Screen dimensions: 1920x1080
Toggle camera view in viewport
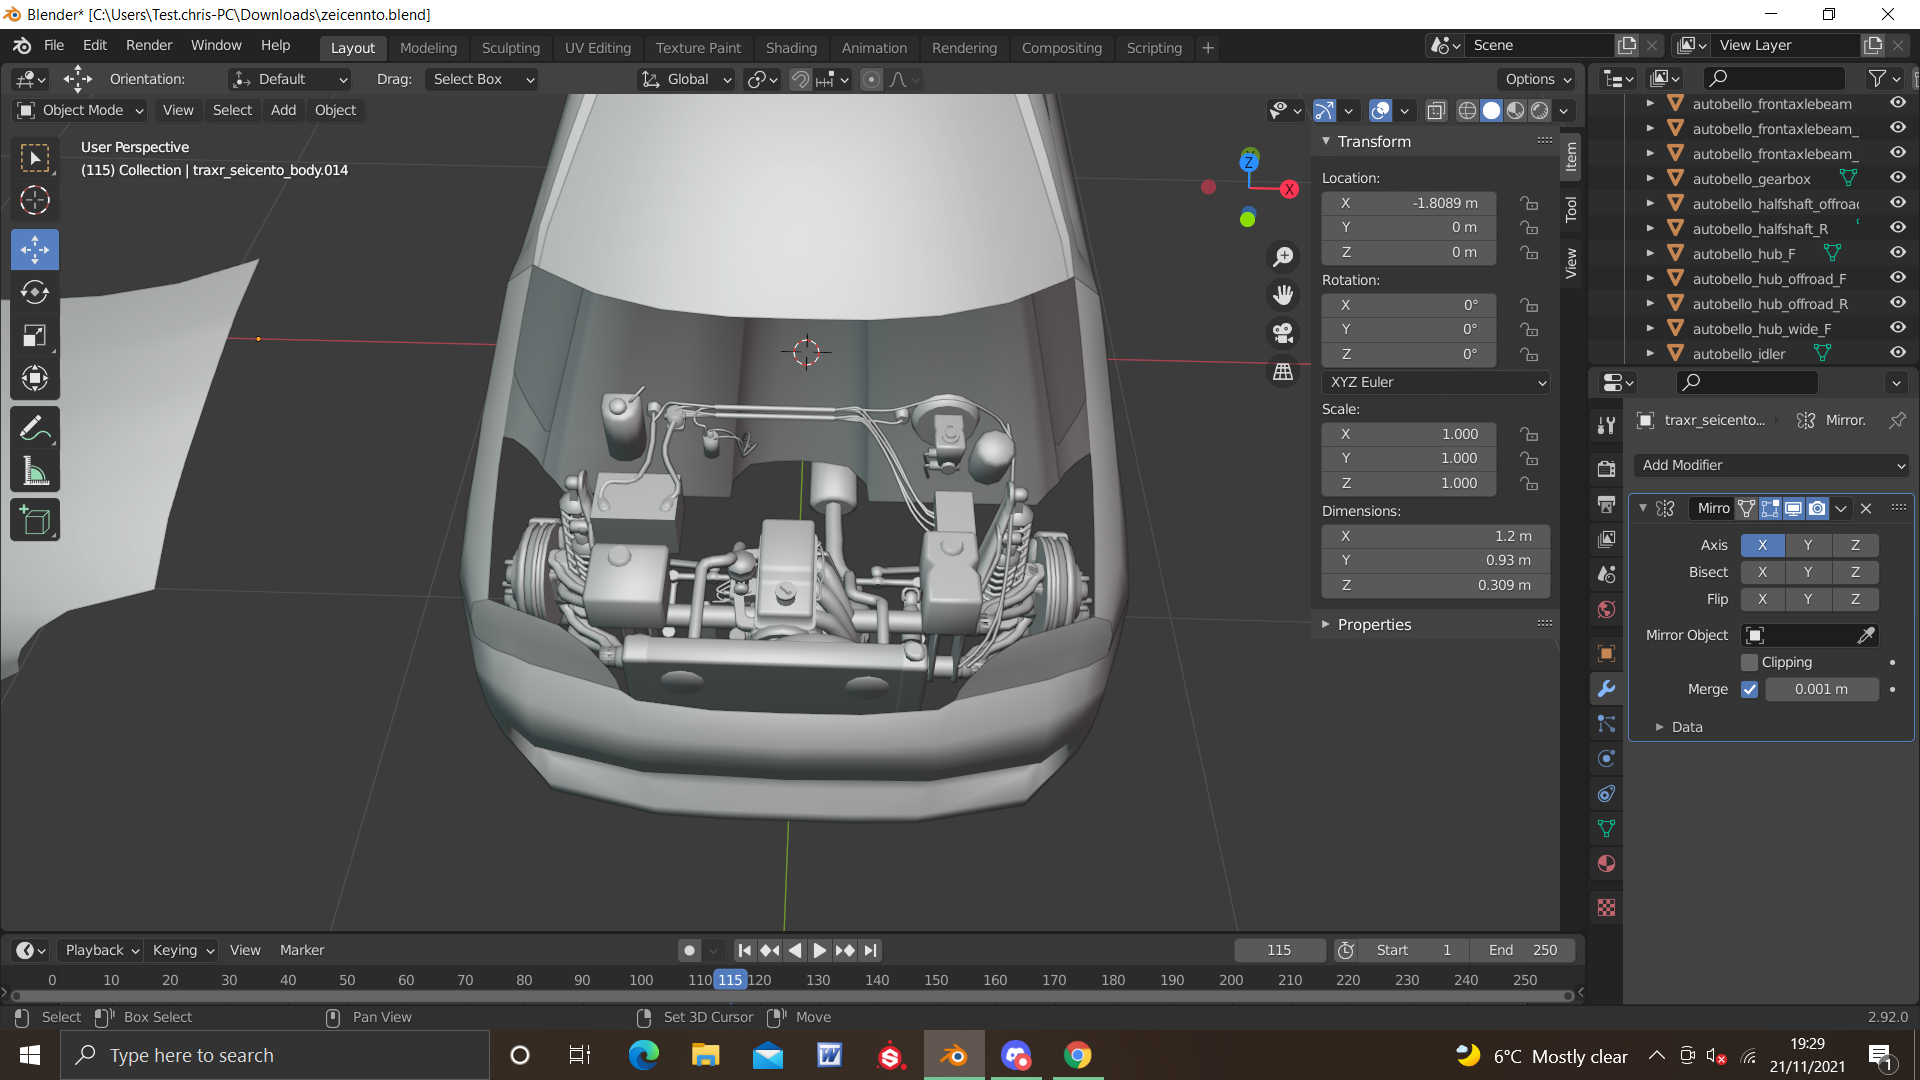point(1283,333)
